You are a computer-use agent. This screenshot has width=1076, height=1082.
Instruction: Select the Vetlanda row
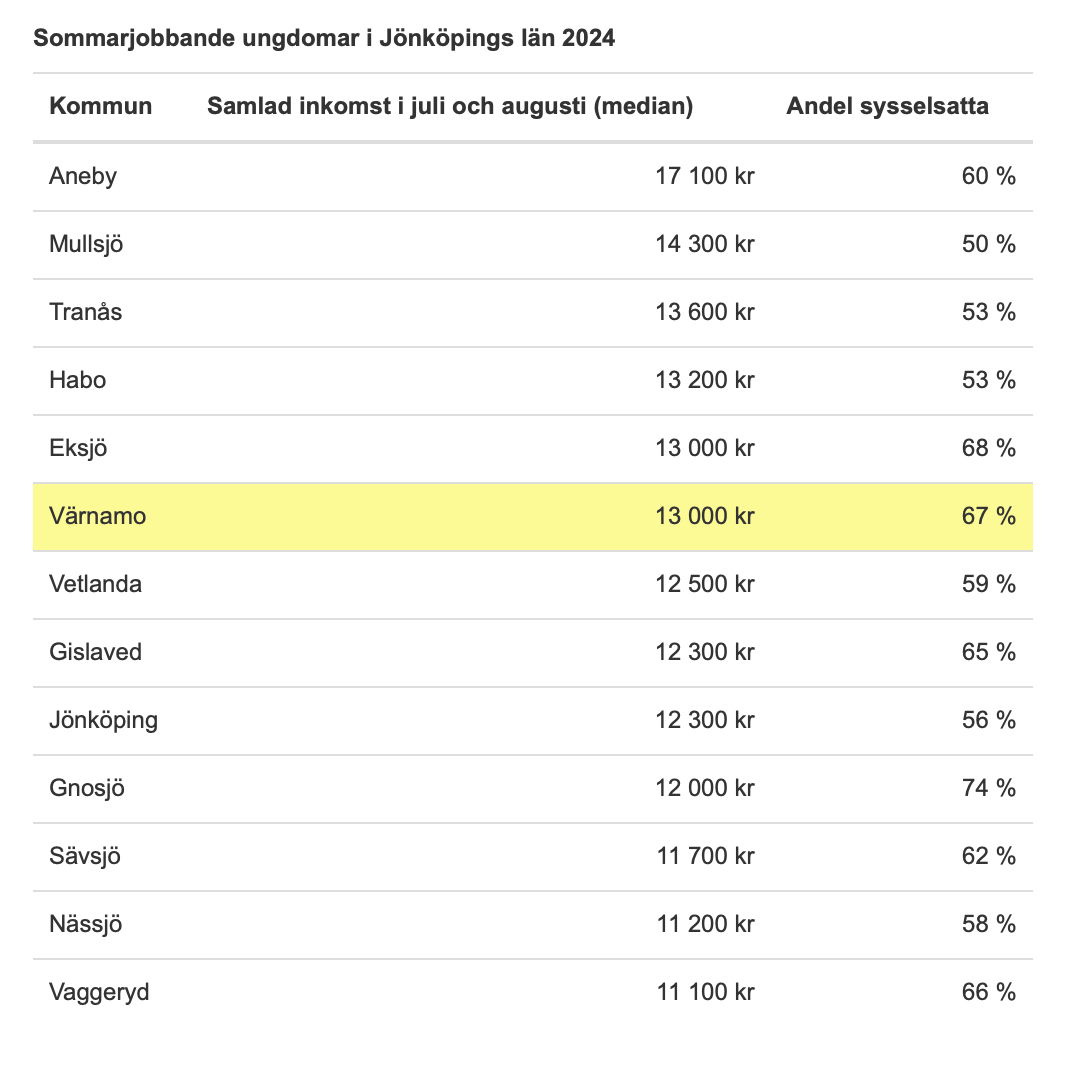[x=533, y=584]
